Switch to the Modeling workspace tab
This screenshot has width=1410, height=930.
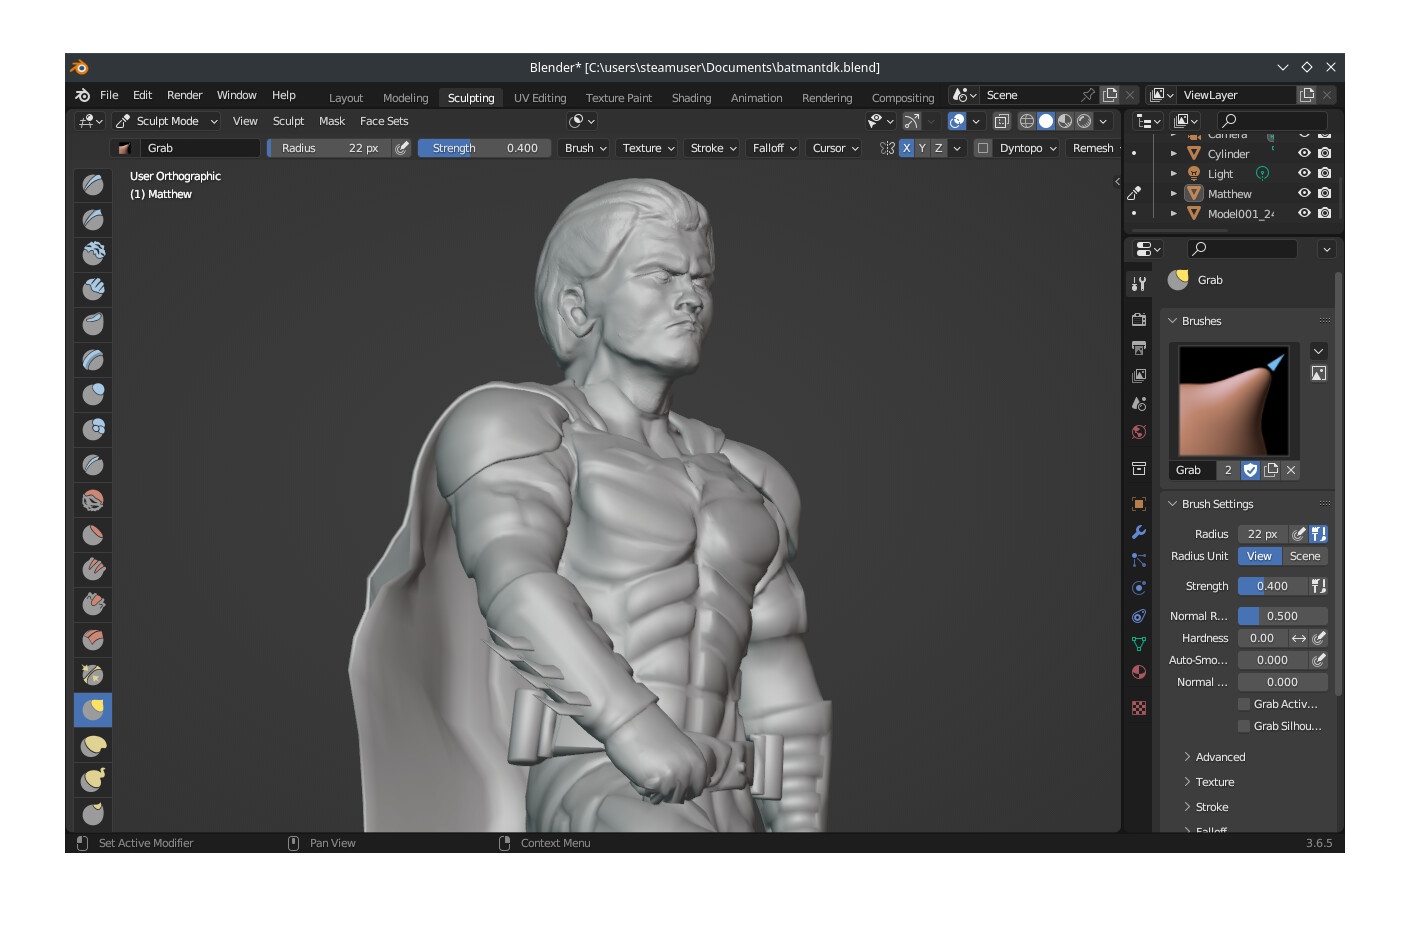tap(405, 98)
